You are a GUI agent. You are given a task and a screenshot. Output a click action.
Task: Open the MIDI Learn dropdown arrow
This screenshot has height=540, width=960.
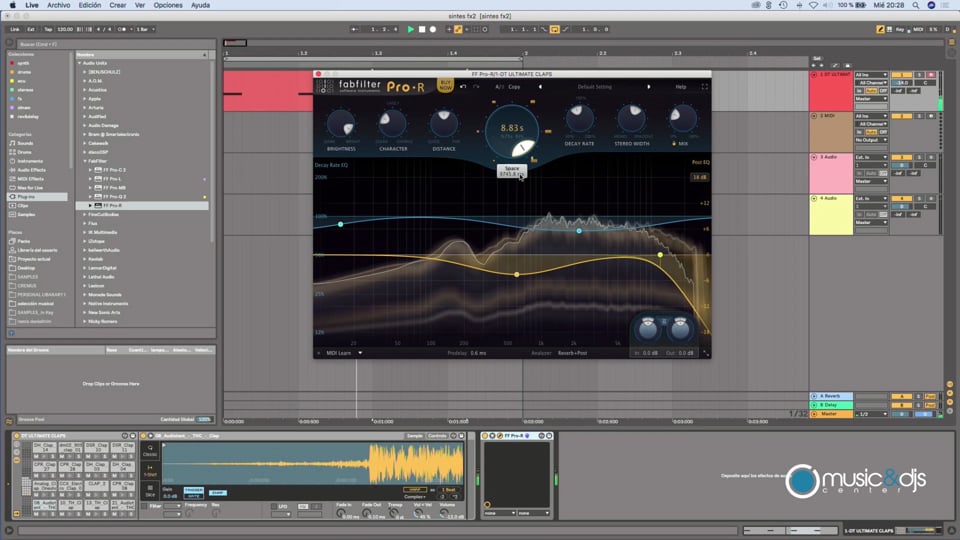pos(360,353)
